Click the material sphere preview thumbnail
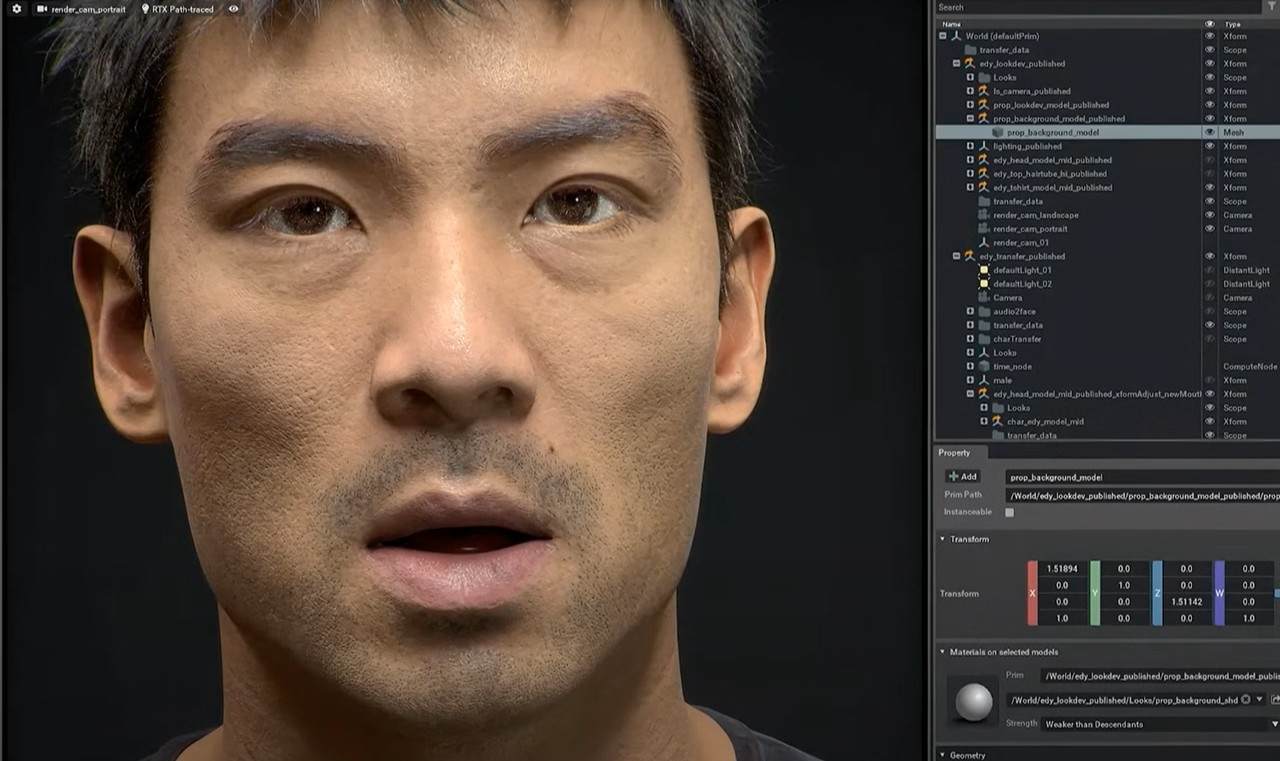The image size is (1280, 761). (x=974, y=702)
